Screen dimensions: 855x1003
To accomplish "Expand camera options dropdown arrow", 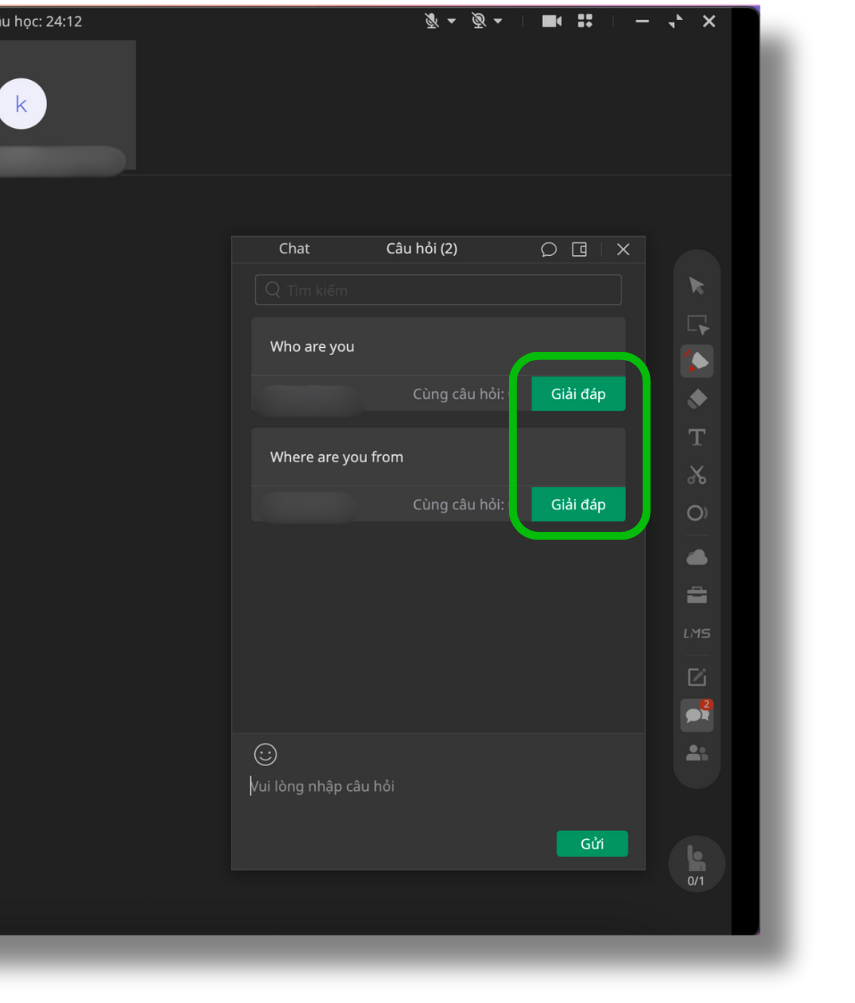I will (498, 21).
